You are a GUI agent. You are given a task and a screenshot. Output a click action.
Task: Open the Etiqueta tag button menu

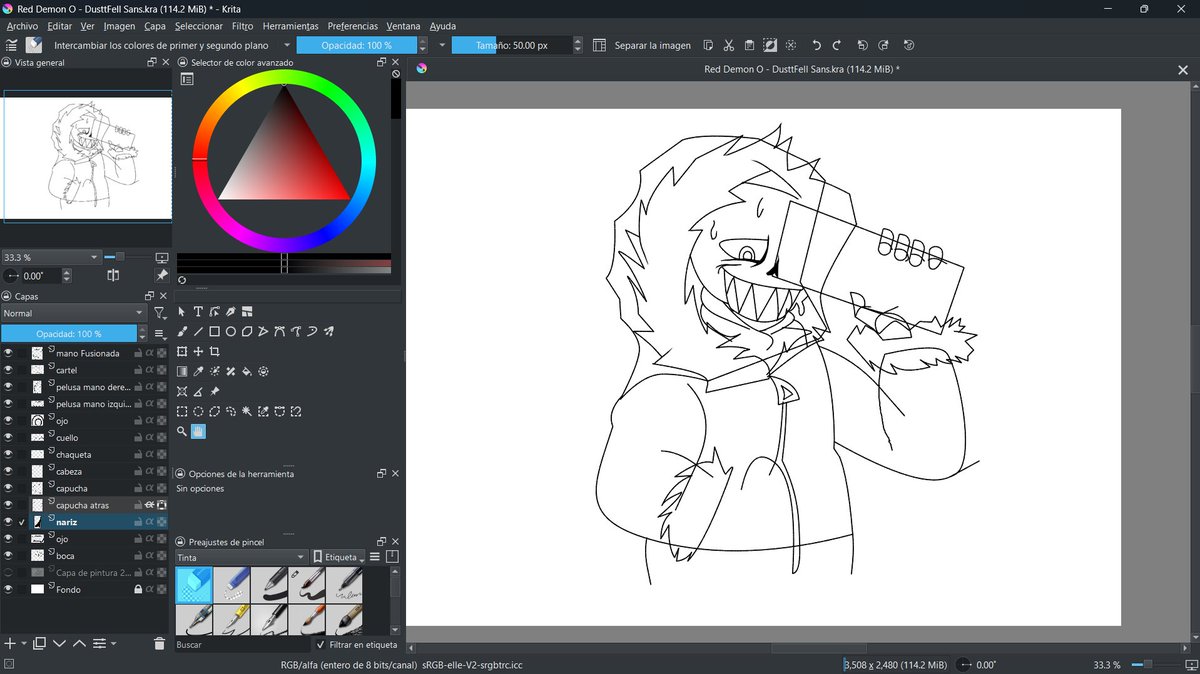338,557
